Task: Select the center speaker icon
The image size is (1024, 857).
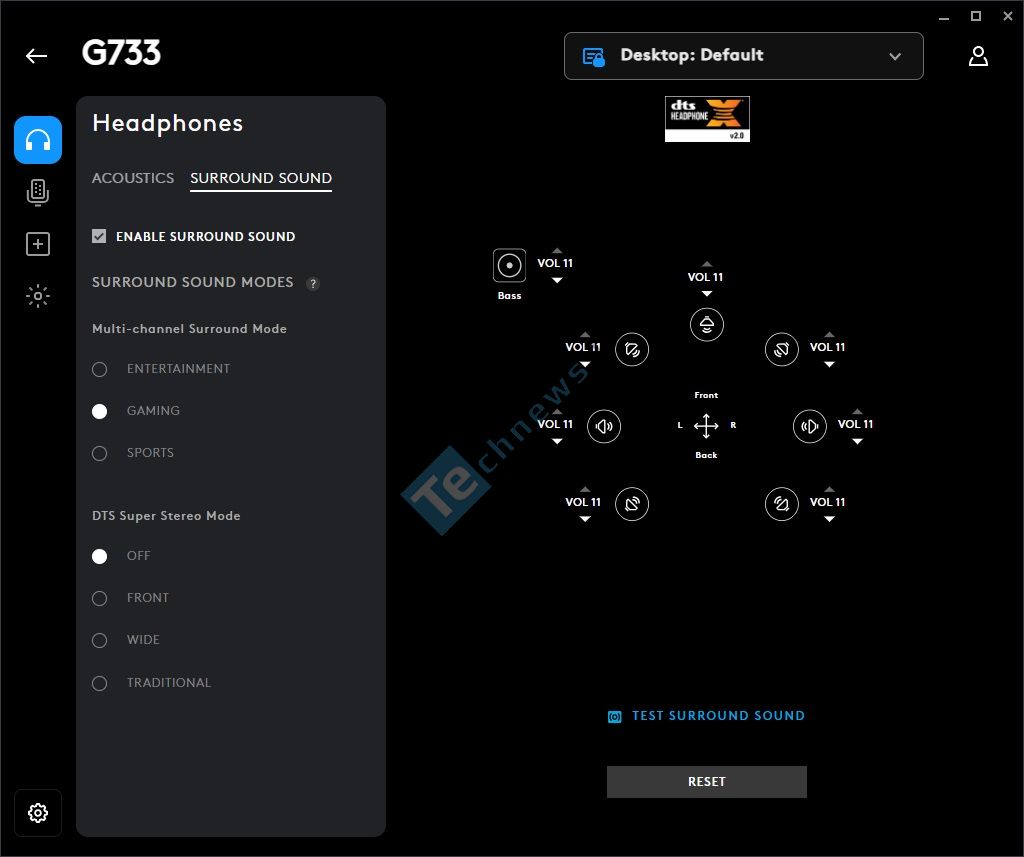Action: pos(707,325)
